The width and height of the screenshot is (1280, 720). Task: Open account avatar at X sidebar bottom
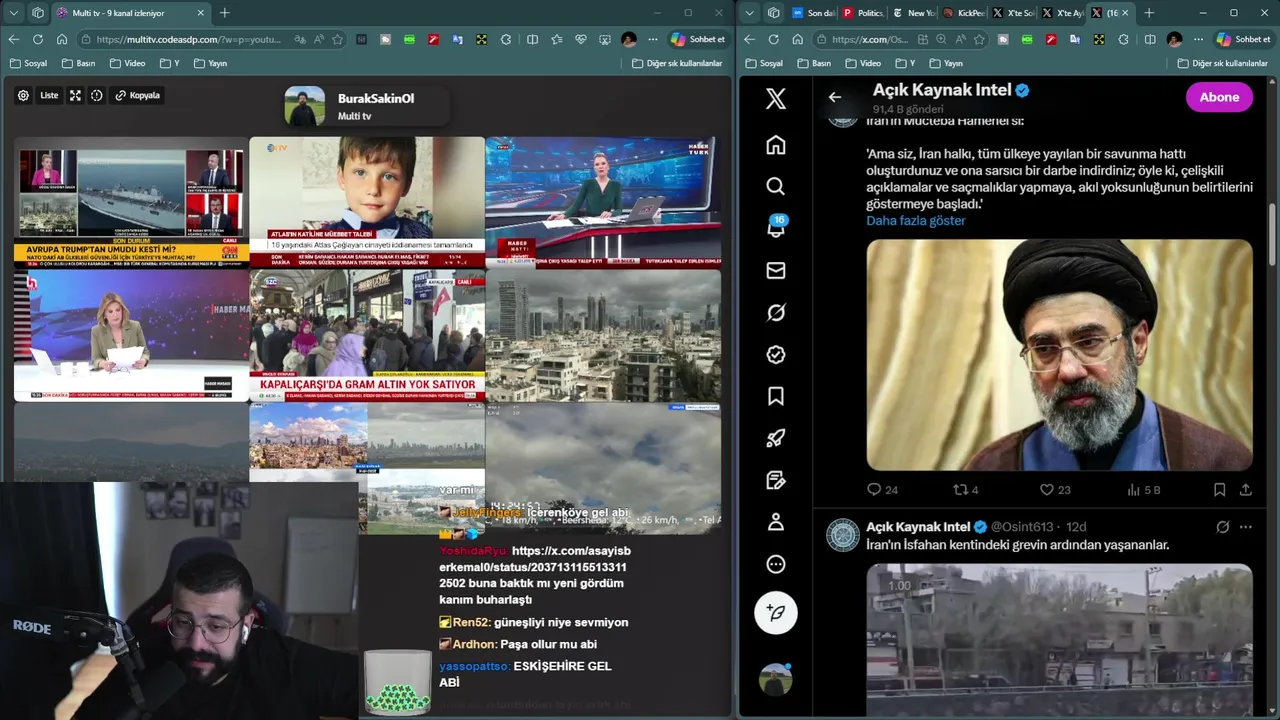click(x=776, y=680)
